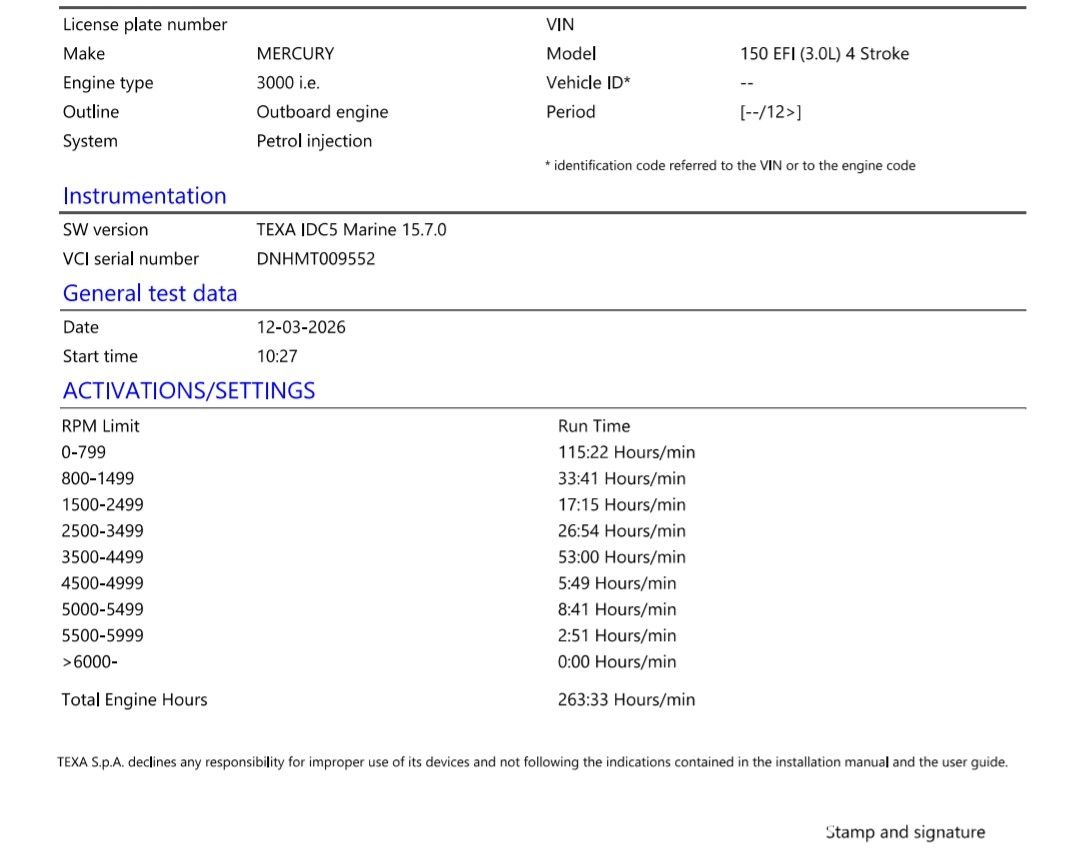Click the start time value 10:27
This screenshot has width=1080, height=850.
pos(277,356)
